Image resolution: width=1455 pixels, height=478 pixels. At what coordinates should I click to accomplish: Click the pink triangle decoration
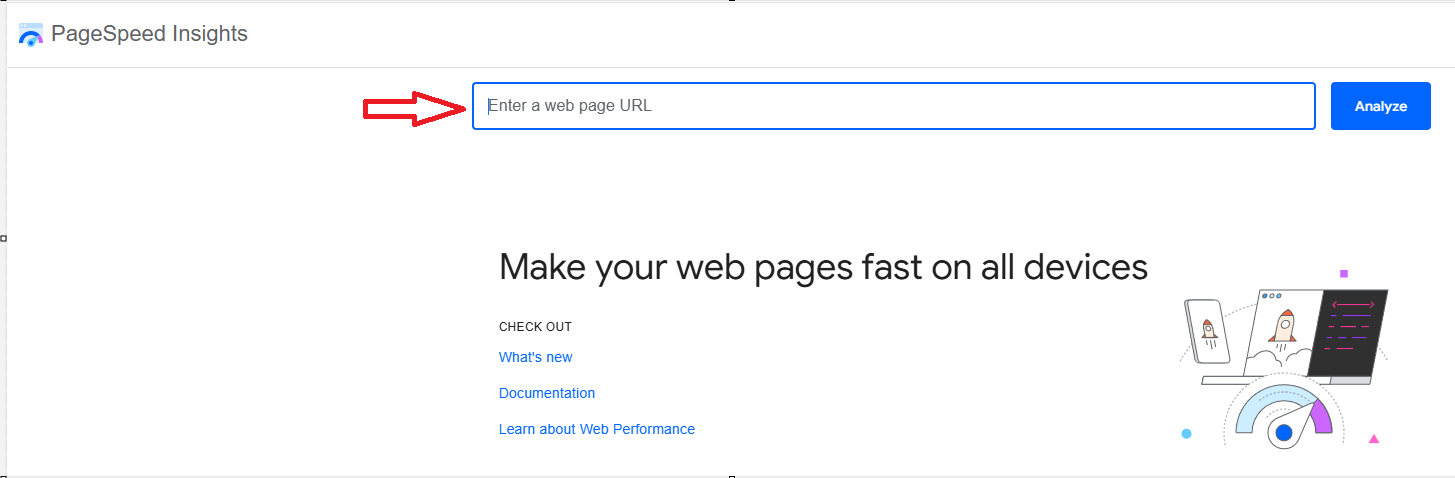coord(1374,438)
